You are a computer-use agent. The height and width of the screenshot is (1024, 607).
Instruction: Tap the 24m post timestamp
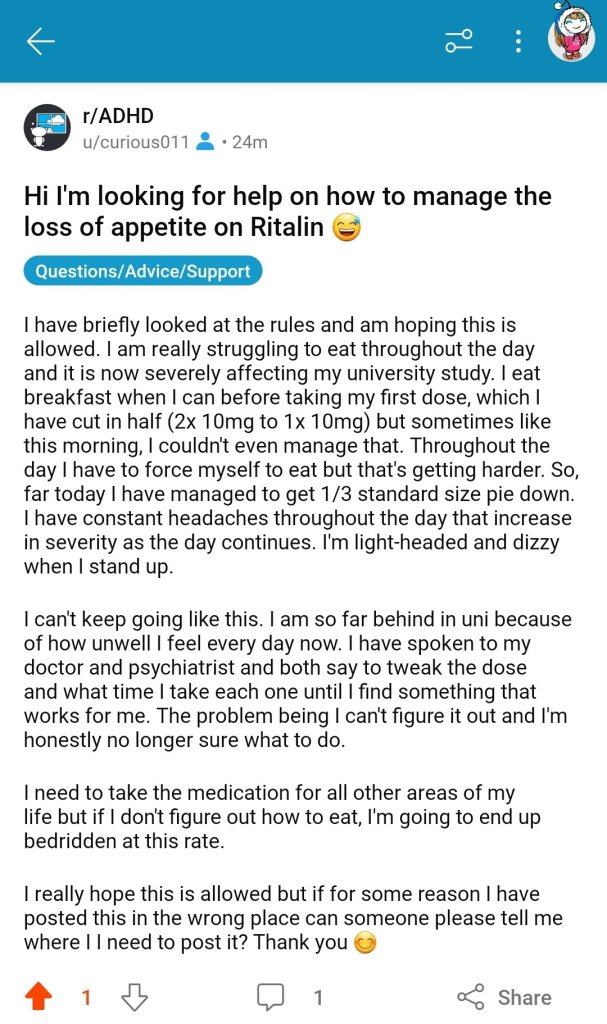pos(249,142)
